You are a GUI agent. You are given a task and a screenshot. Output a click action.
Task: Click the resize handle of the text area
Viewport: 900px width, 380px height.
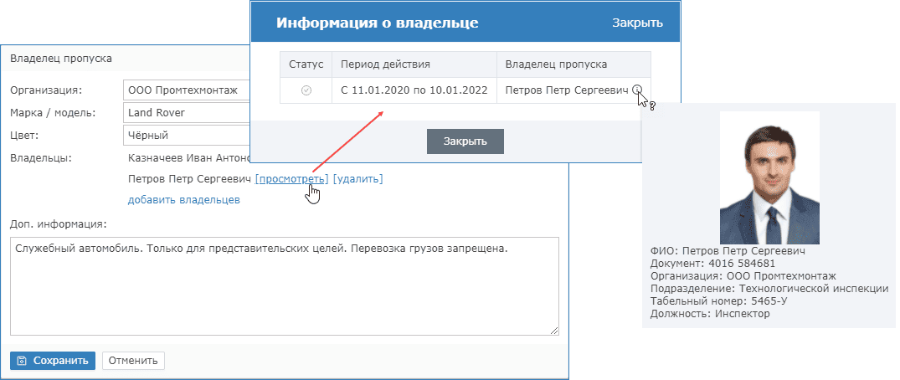554,331
